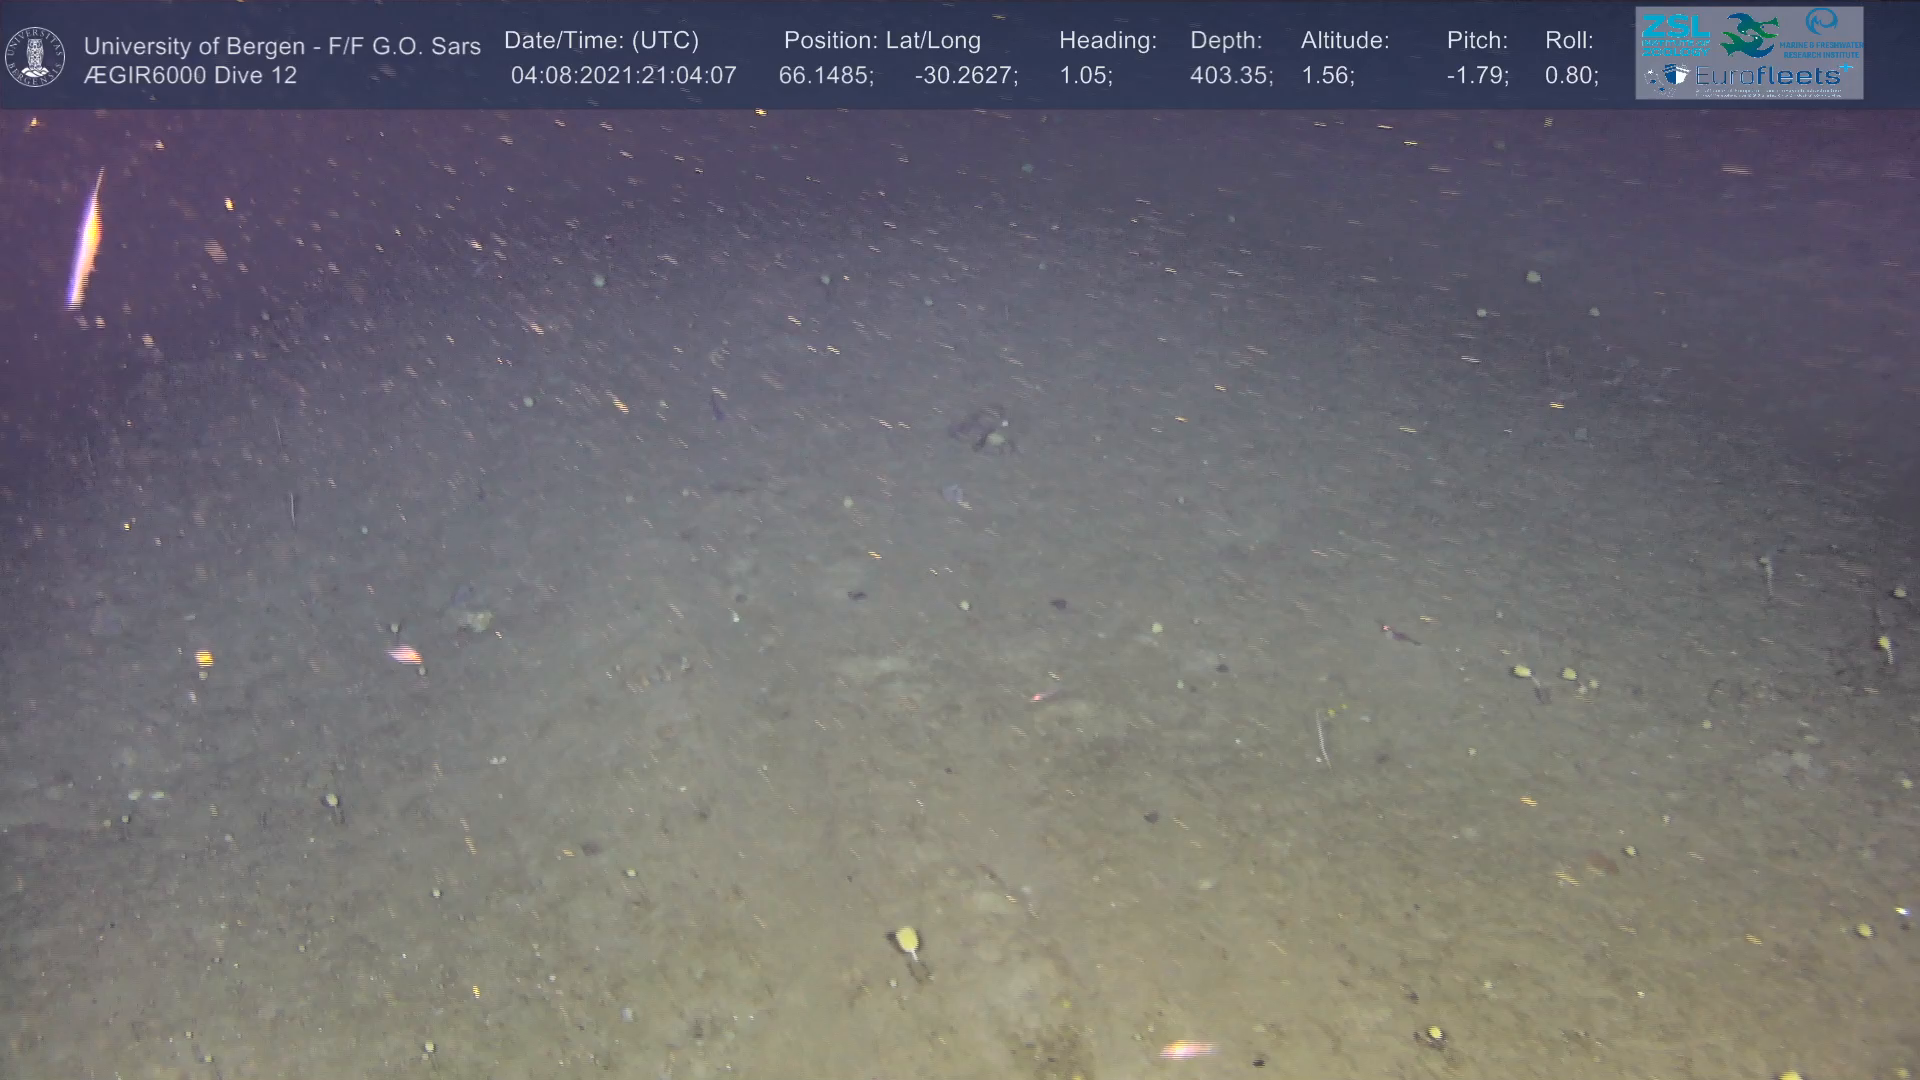Click the 'Position: Lat/Long' header label
1920x1080 pixels.
(882, 41)
